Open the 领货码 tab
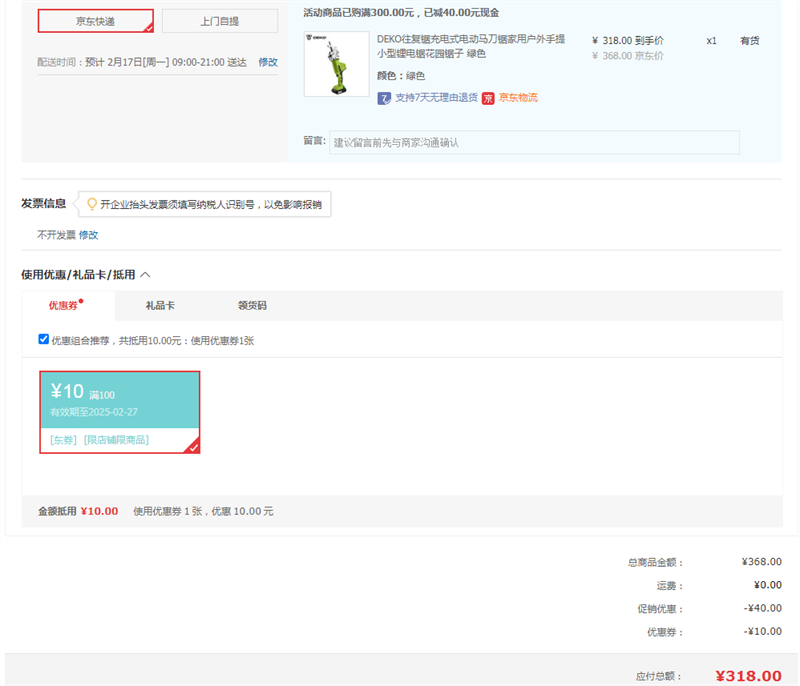 [x=252, y=305]
